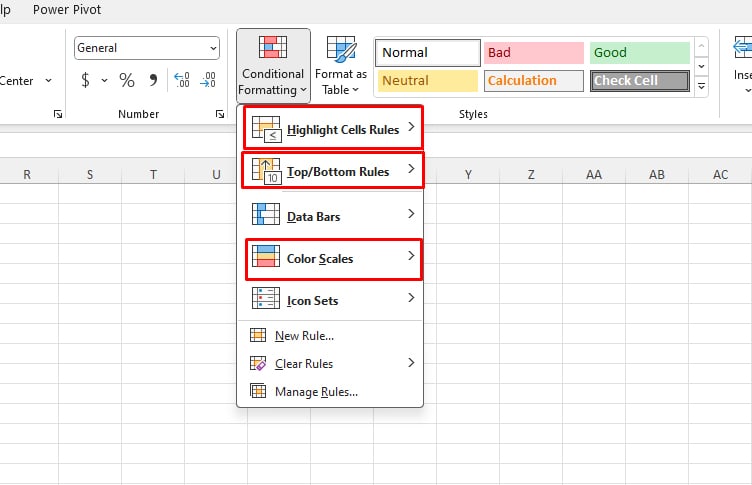Viewport: 752px width, 485px height.
Task: Expand Icon Sets arrow chevron
Action: [411, 297]
